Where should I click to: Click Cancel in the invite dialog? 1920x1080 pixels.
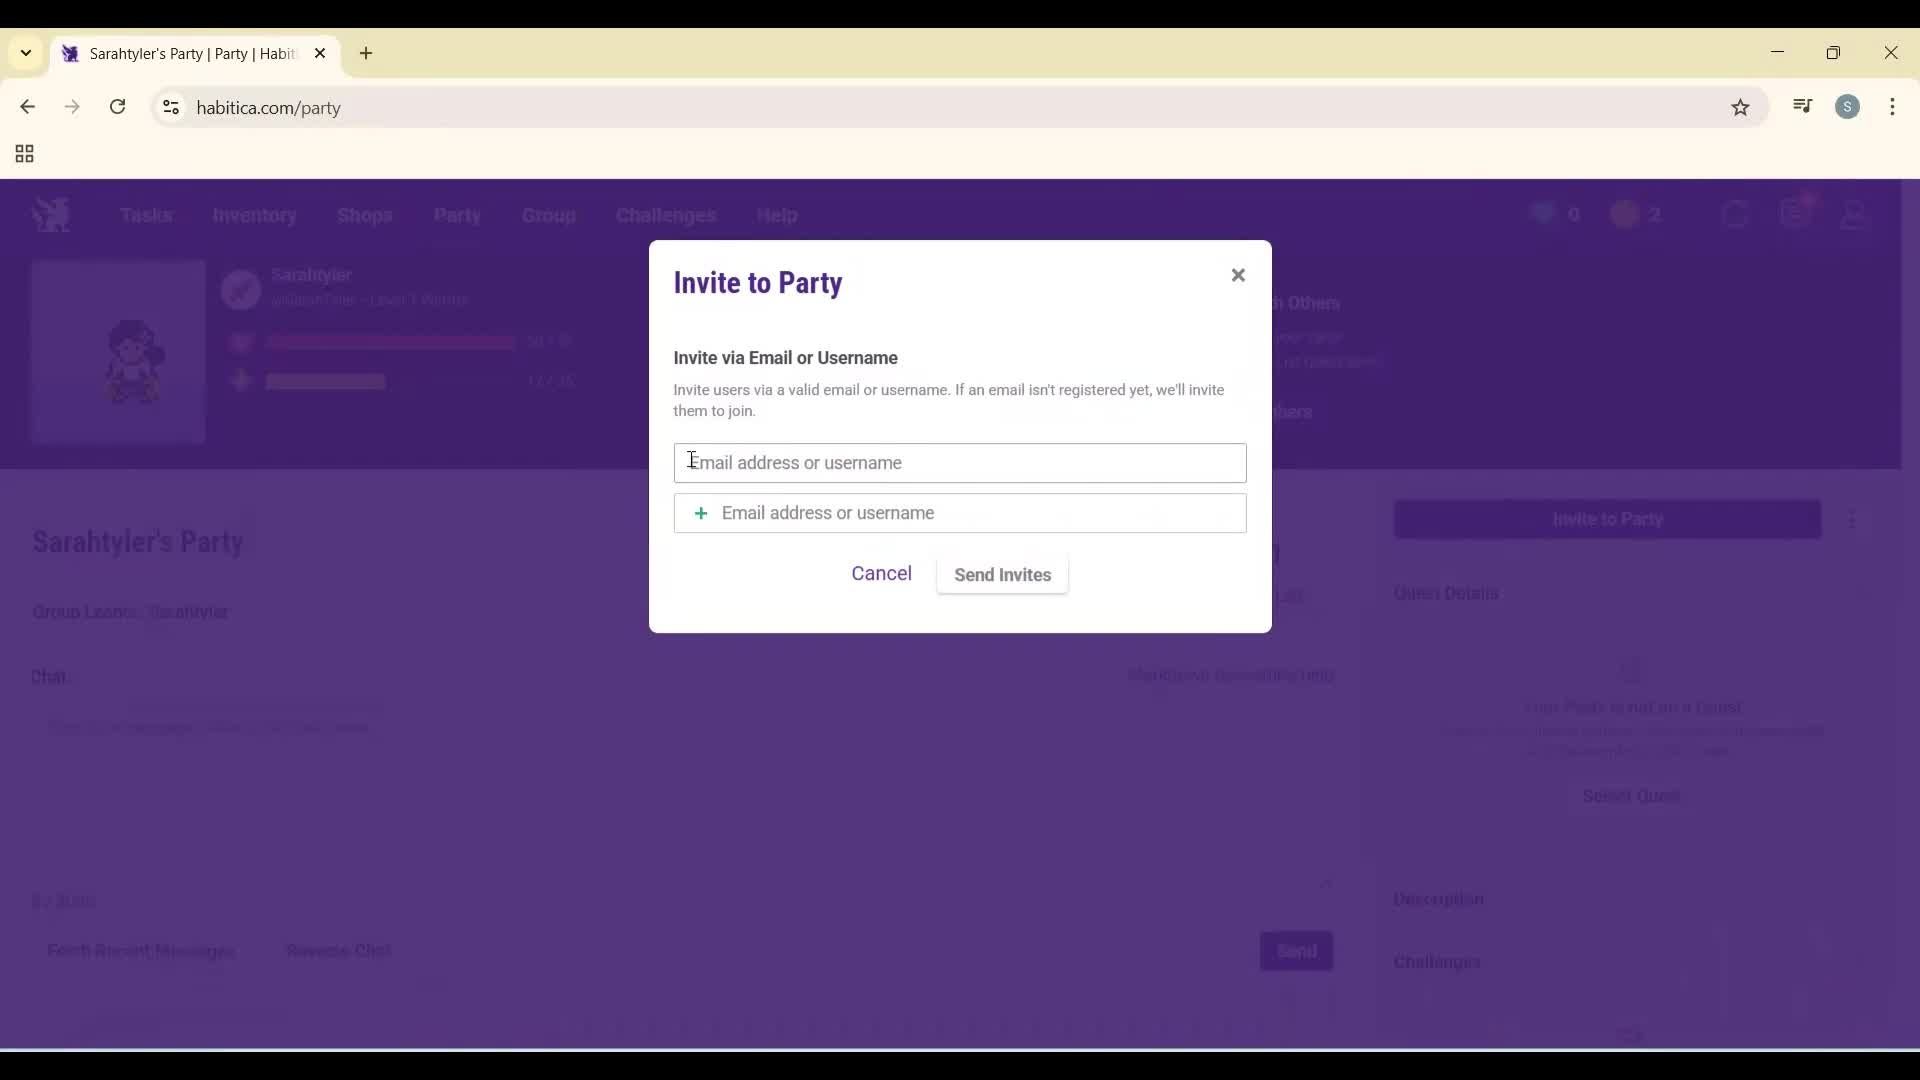pyautogui.click(x=881, y=573)
